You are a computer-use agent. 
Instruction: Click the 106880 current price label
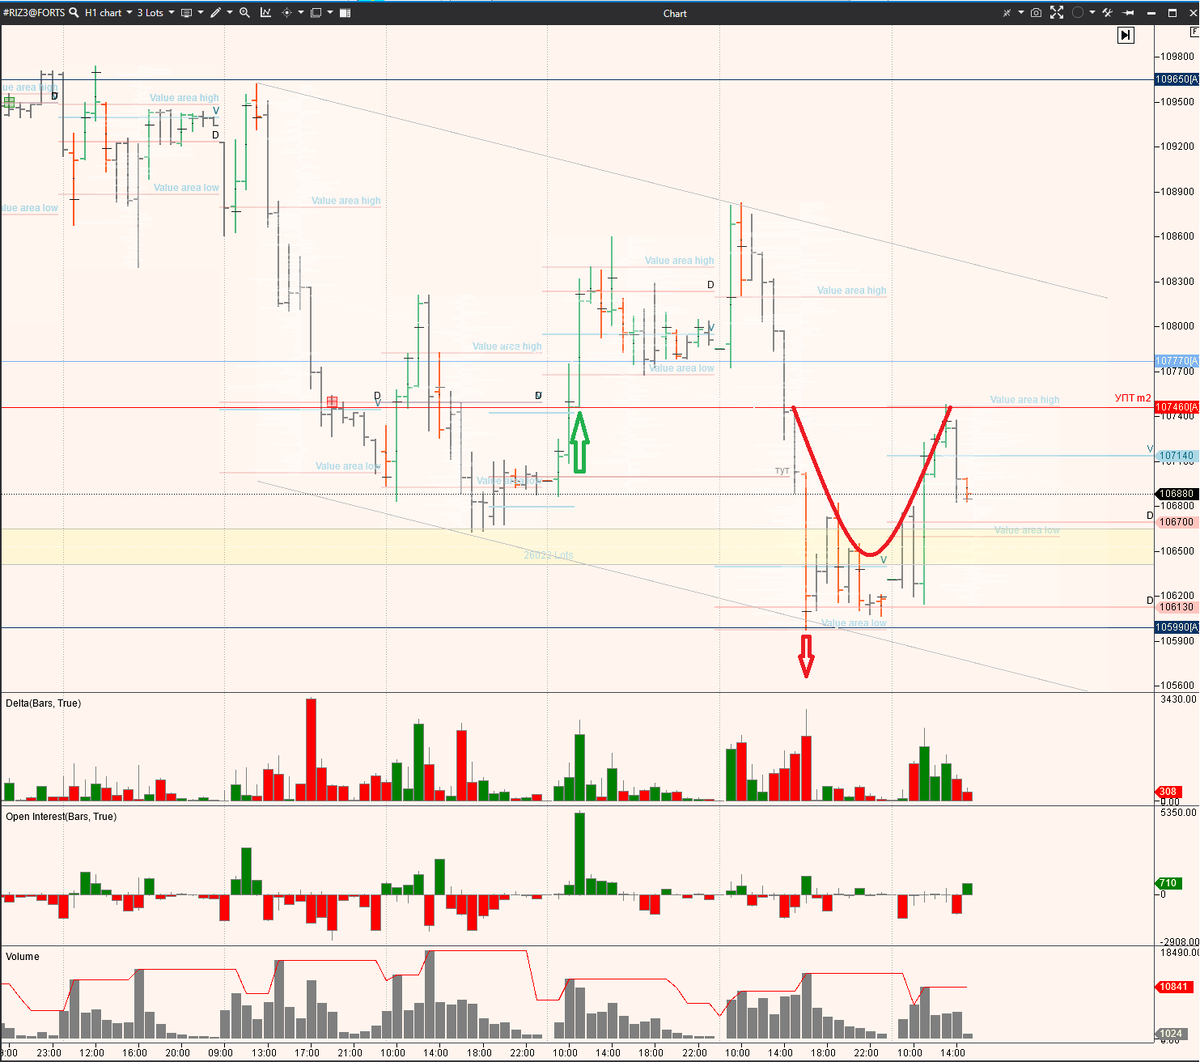click(x=1177, y=494)
